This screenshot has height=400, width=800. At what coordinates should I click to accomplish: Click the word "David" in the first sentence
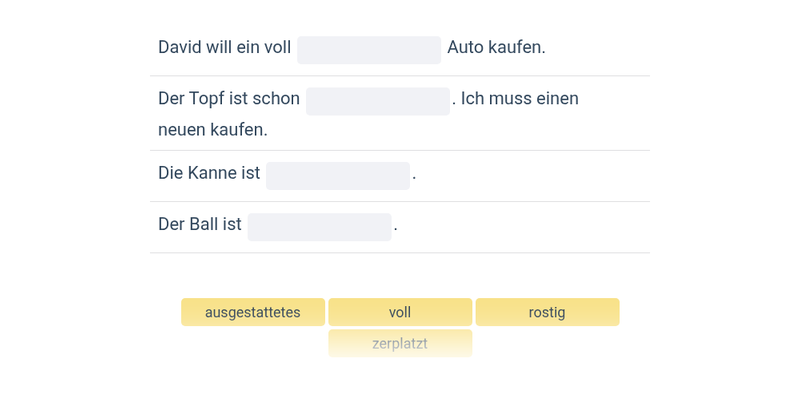tap(181, 48)
